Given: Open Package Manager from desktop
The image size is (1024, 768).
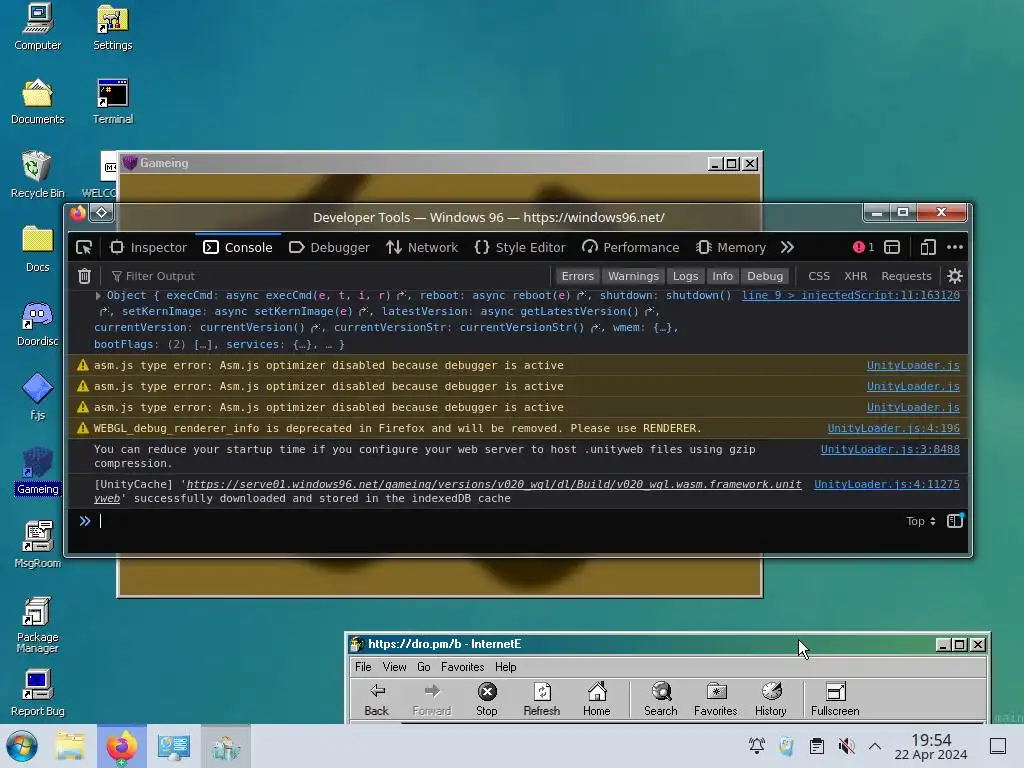Looking at the screenshot, I should 37,624.
